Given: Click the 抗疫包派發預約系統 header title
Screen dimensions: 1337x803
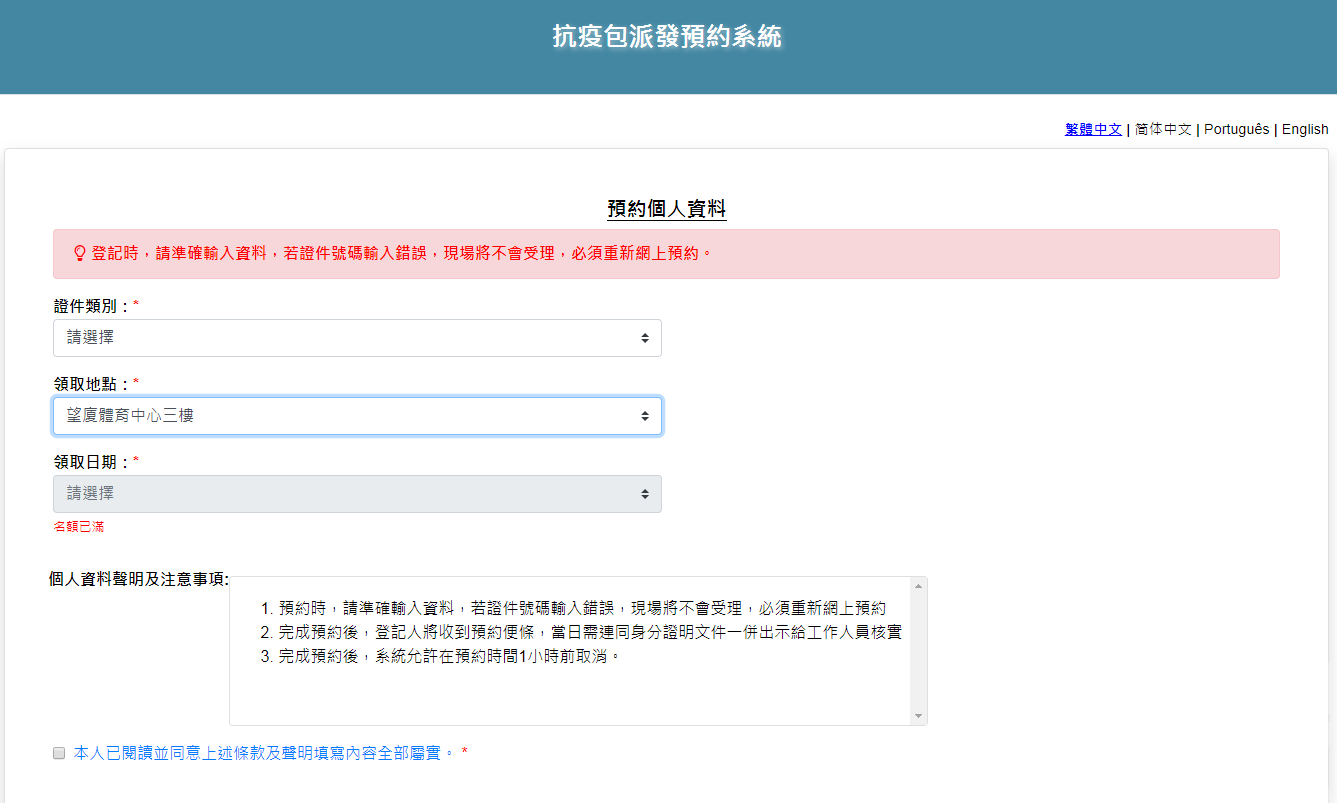Looking at the screenshot, I should 668,37.
